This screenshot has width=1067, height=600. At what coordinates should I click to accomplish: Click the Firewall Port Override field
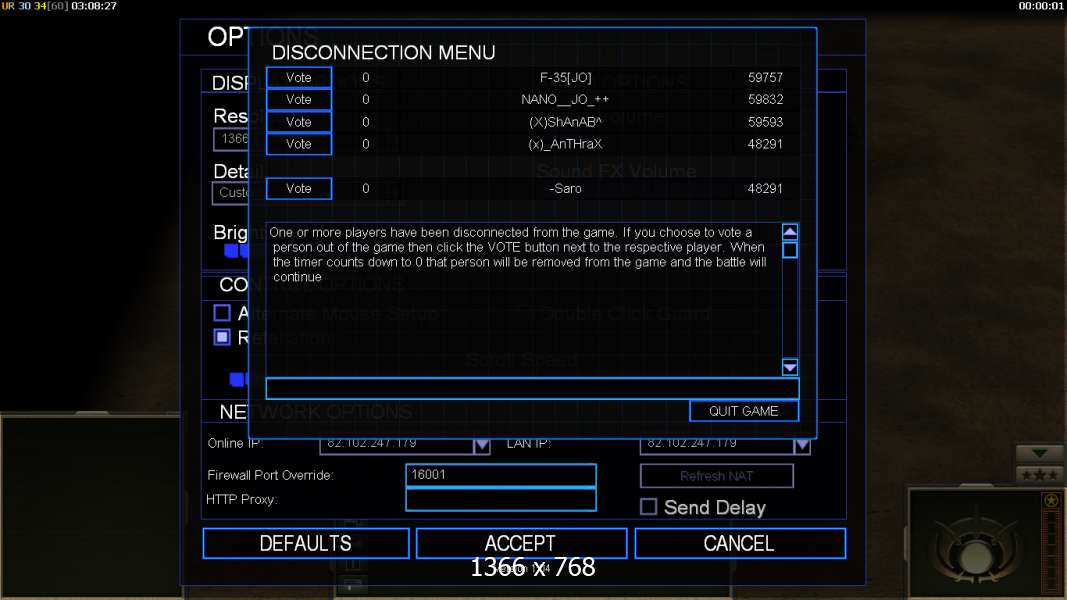pos(501,475)
